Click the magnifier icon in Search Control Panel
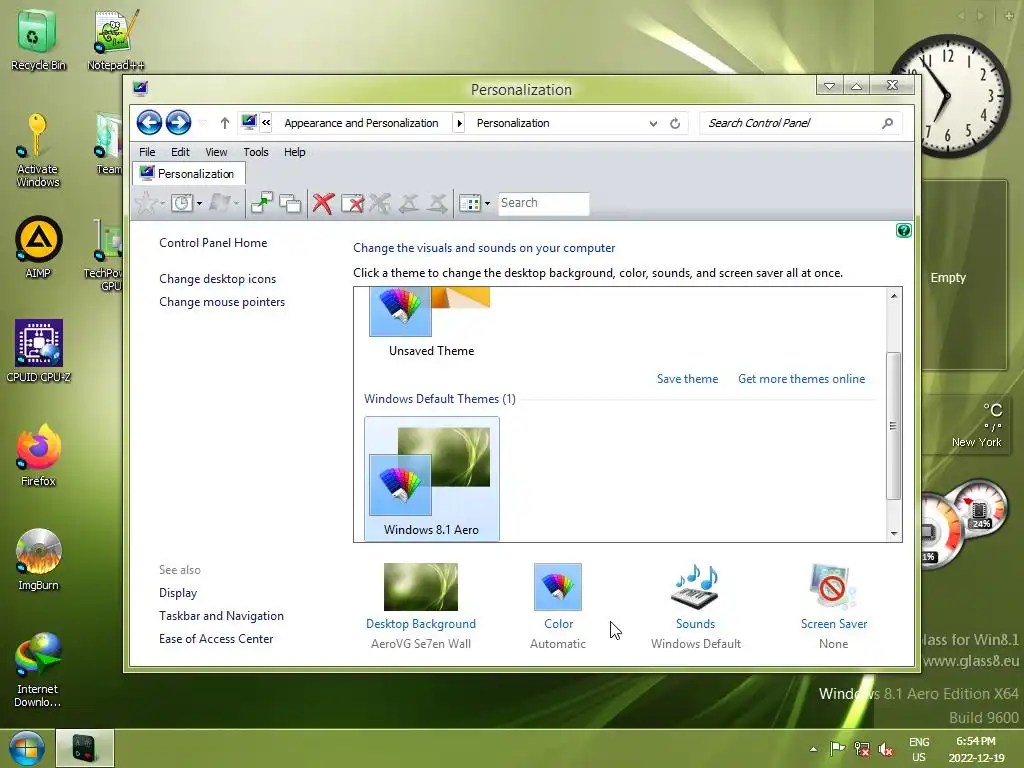The image size is (1024, 768). [x=887, y=123]
